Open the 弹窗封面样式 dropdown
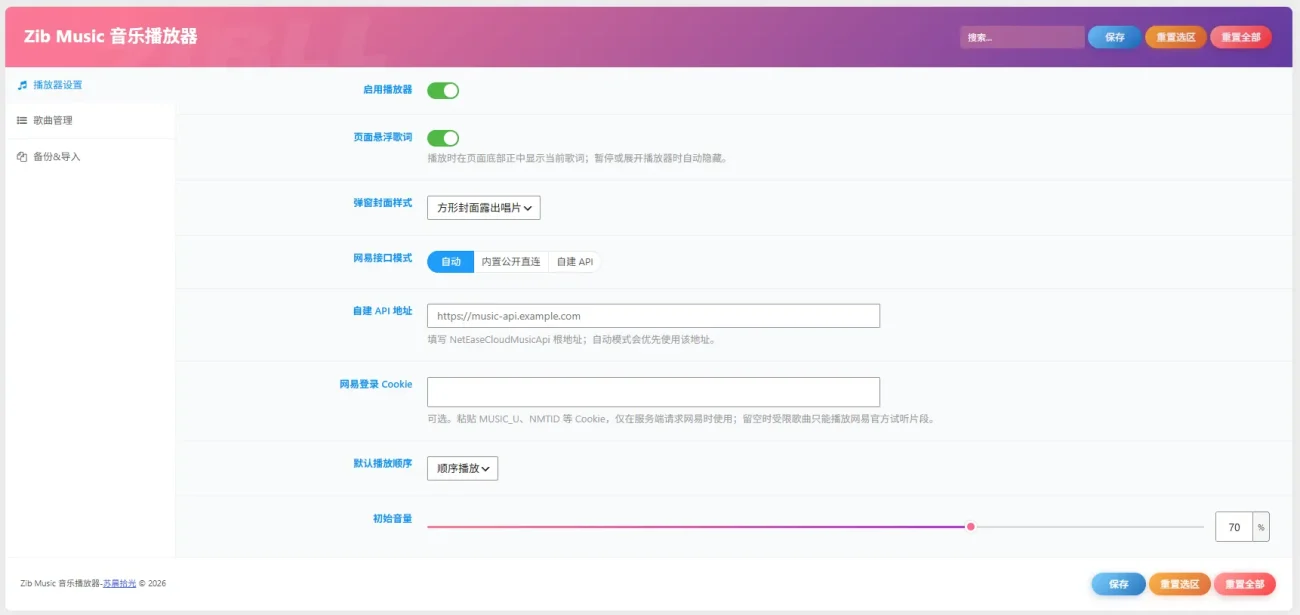This screenshot has width=1300, height=615. [484, 208]
